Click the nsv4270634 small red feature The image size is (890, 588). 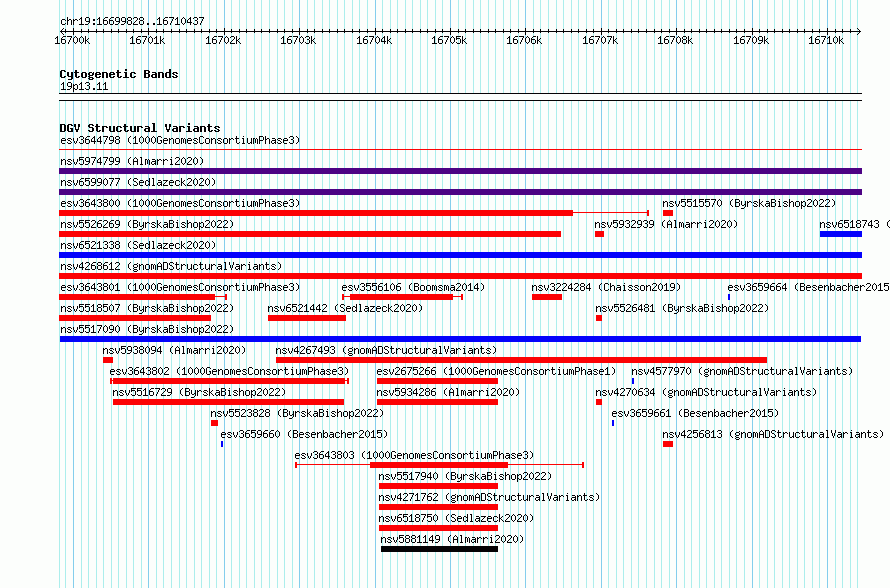click(599, 402)
